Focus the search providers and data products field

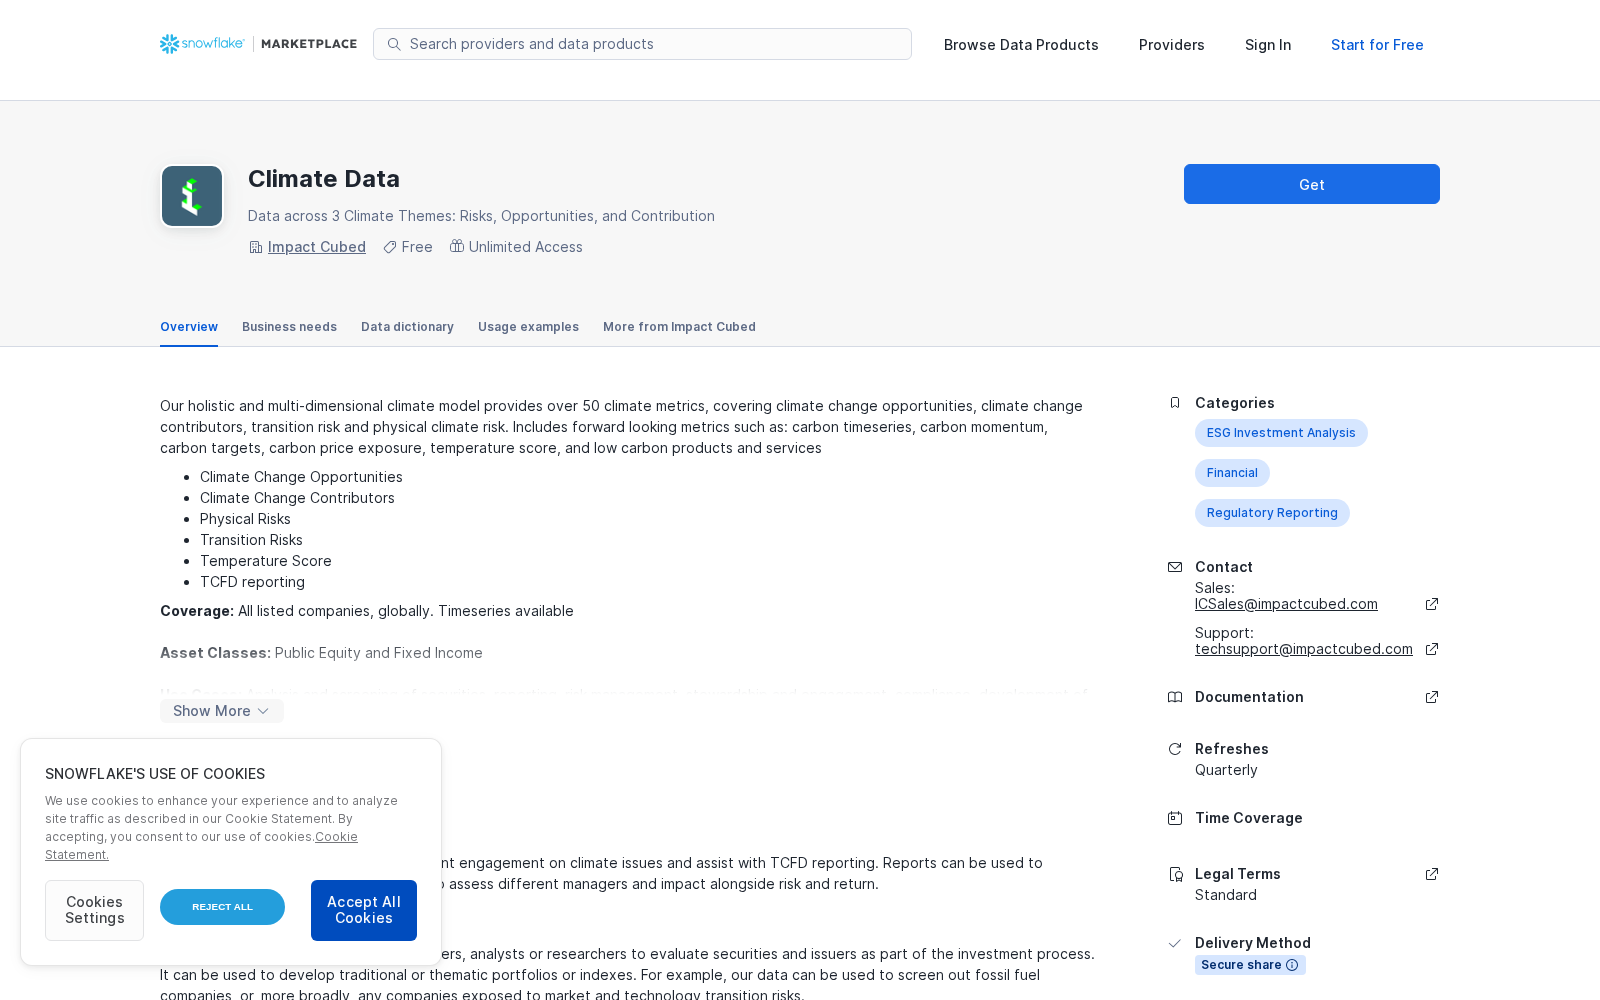click(x=642, y=44)
